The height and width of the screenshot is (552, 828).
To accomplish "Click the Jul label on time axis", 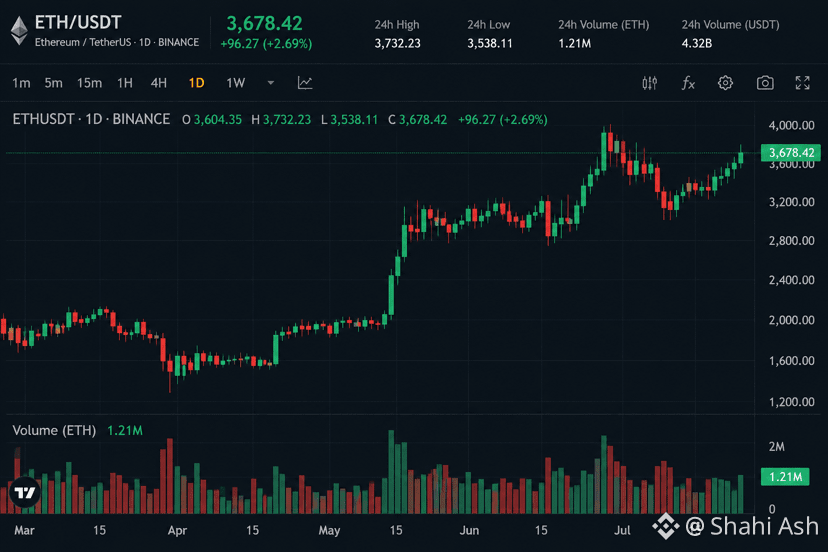I will [622, 530].
